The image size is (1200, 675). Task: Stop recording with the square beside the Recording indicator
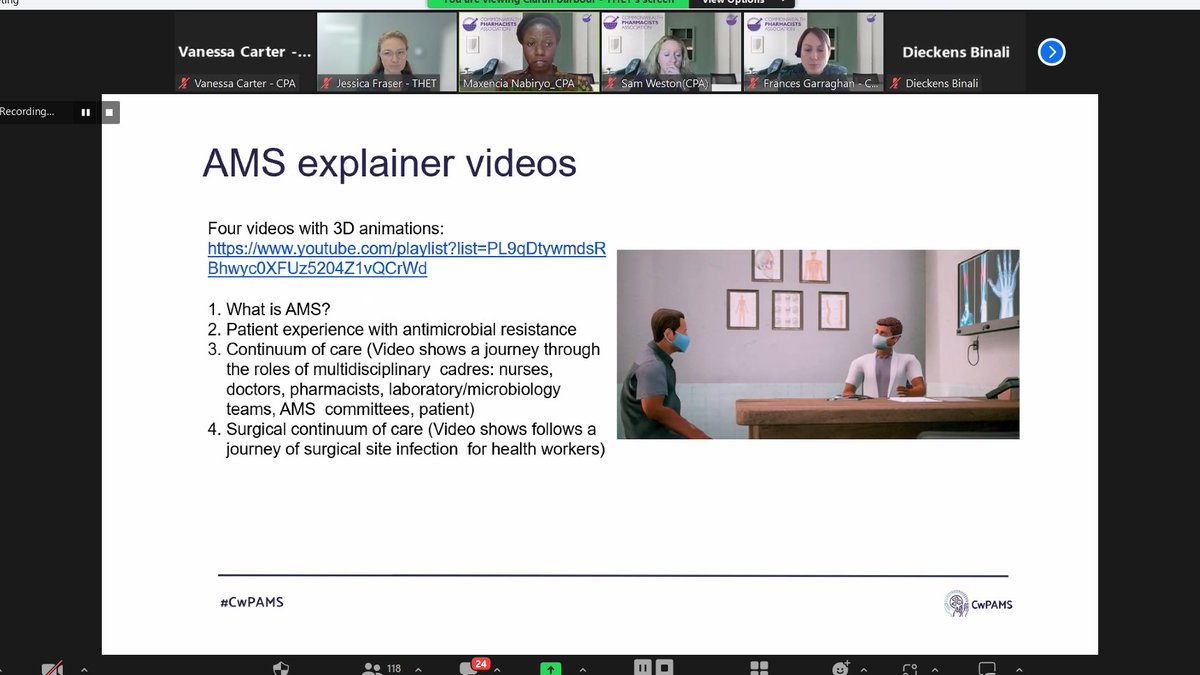click(x=110, y=112)
